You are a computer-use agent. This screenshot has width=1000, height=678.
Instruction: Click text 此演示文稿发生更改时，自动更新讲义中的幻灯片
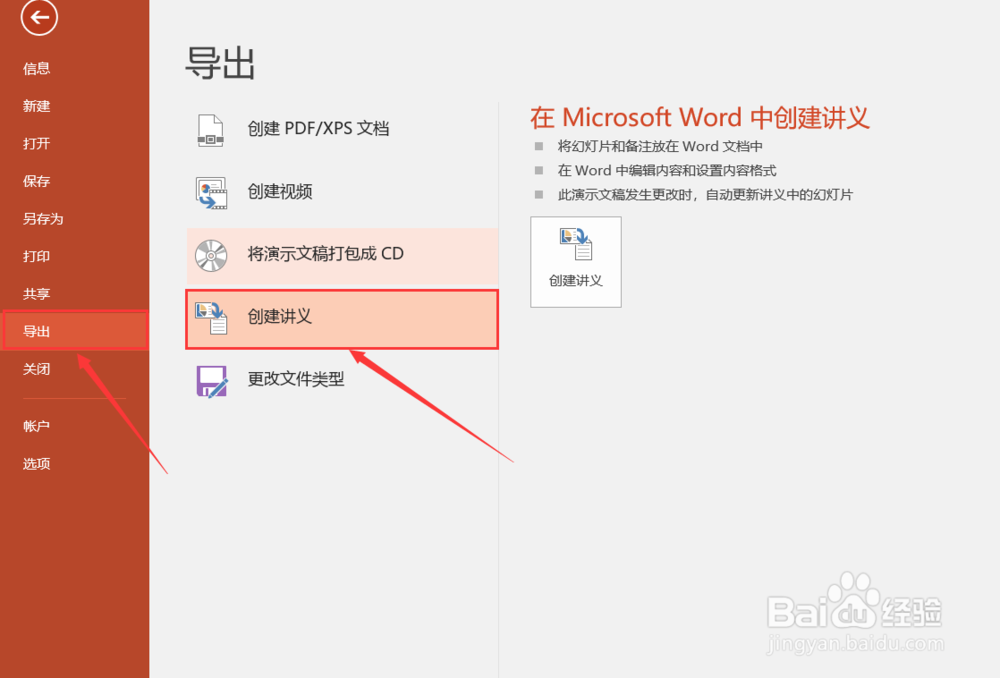(x=705, y=195)
